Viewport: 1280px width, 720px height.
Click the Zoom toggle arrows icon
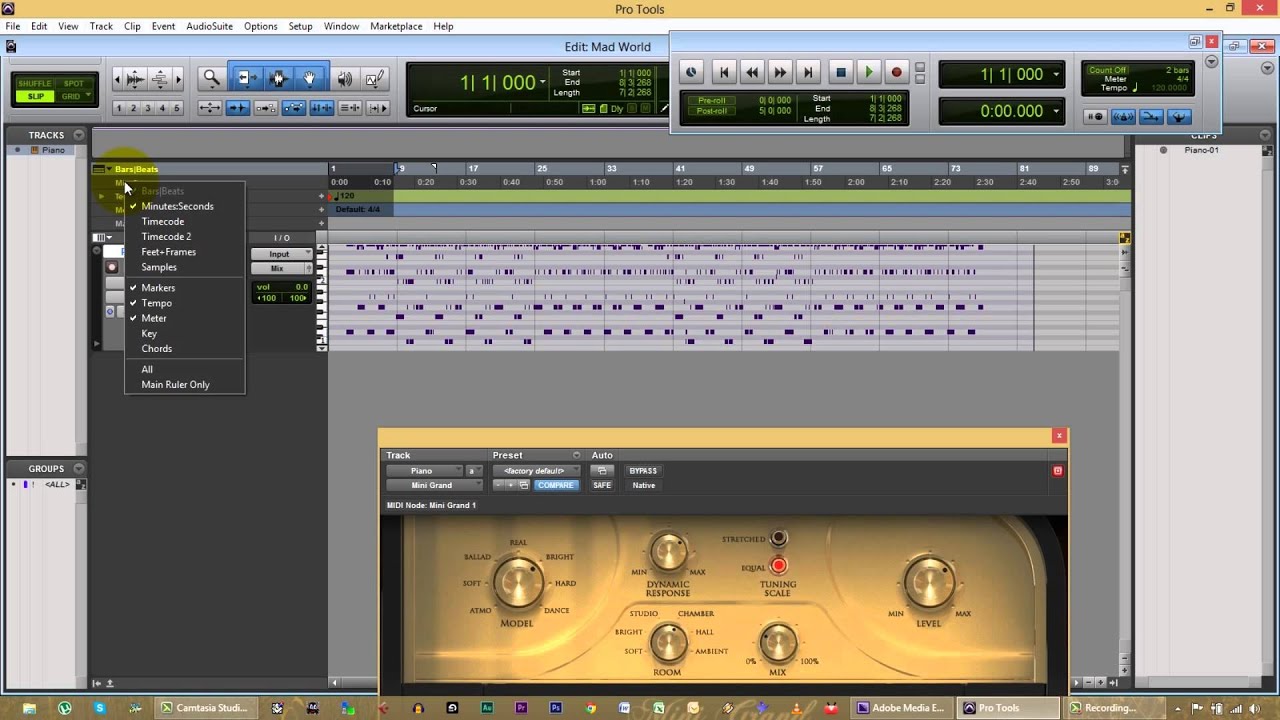pyautogui.click(x=210, y=108)
